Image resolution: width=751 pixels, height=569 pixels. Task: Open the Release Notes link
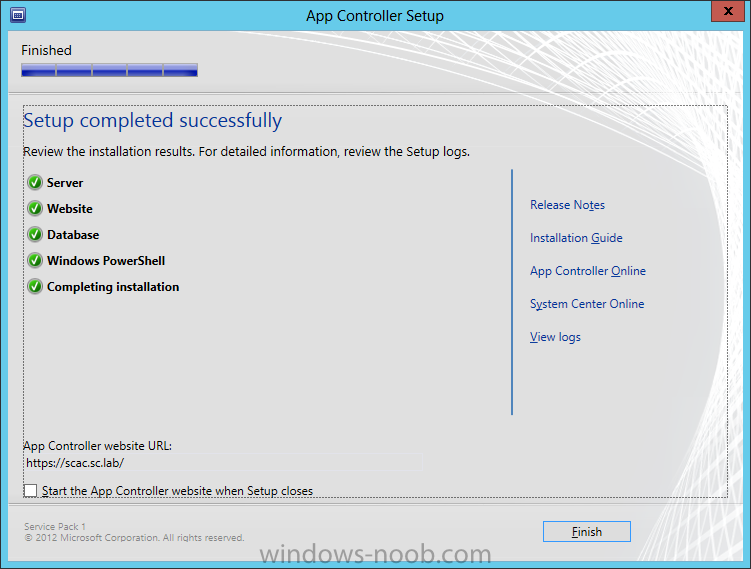[x=567, y=205]
